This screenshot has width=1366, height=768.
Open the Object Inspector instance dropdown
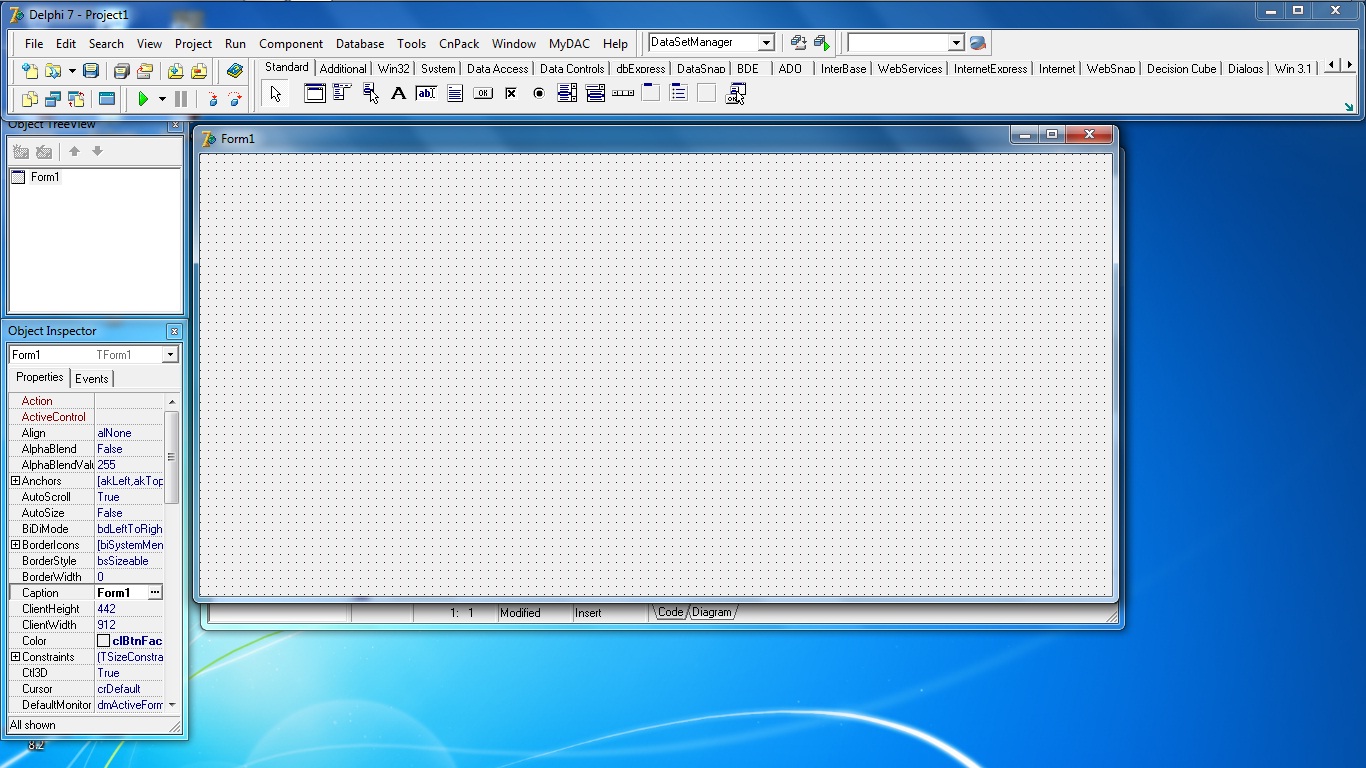click(x=170, y=355)
